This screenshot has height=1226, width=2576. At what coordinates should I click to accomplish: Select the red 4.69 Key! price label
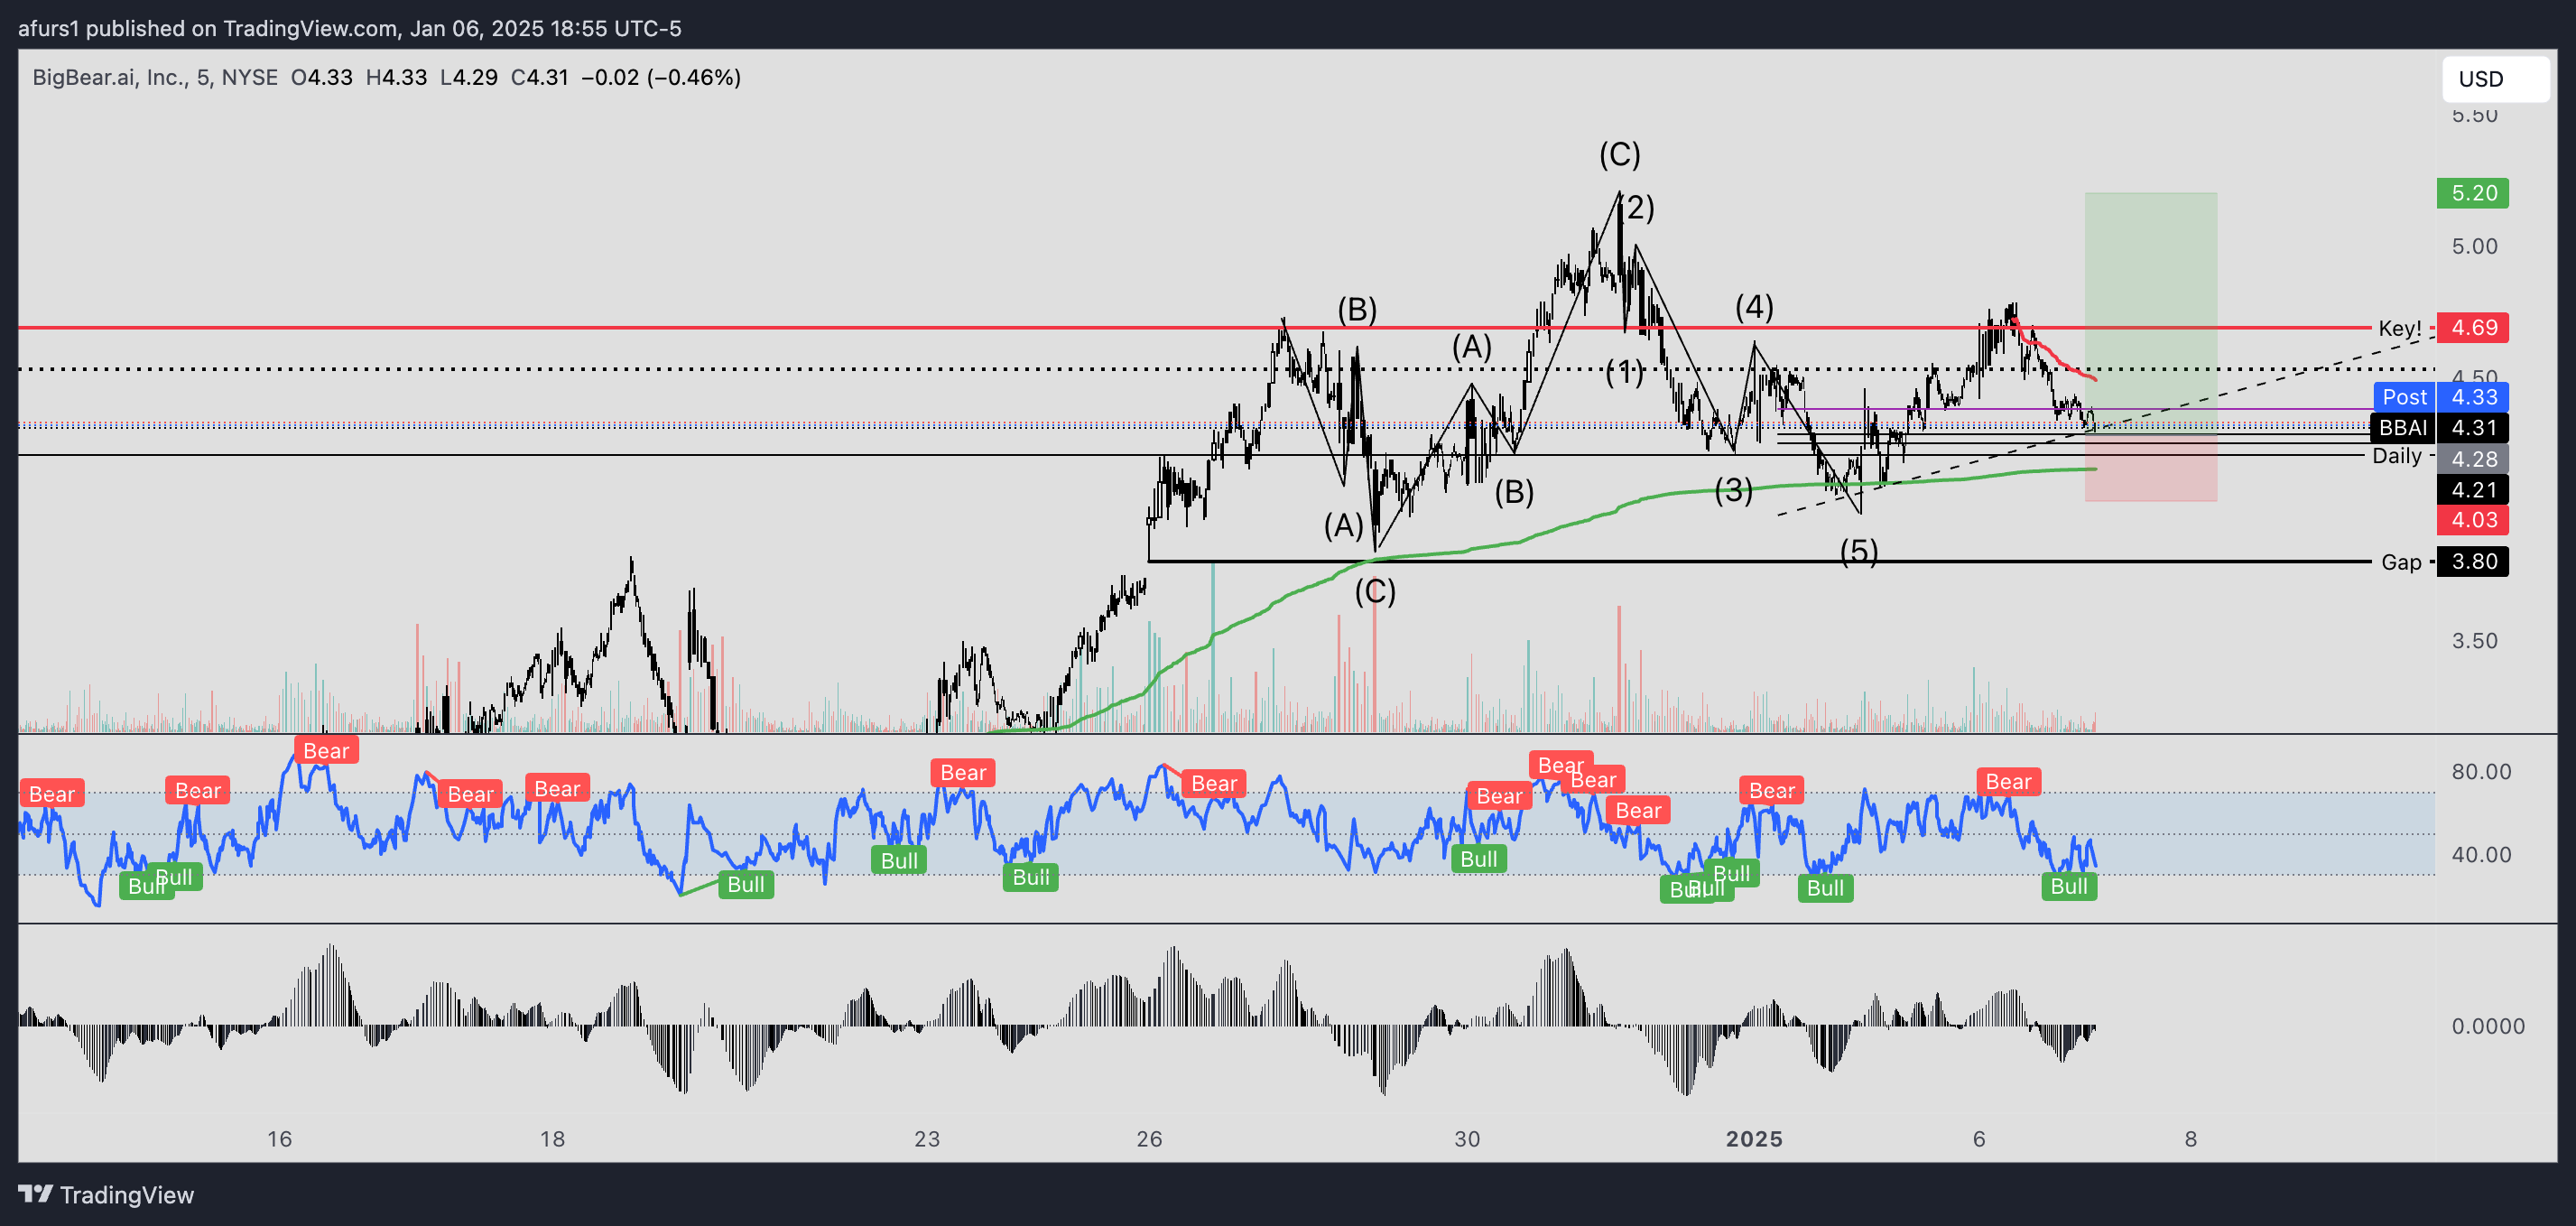[2472, 328]
